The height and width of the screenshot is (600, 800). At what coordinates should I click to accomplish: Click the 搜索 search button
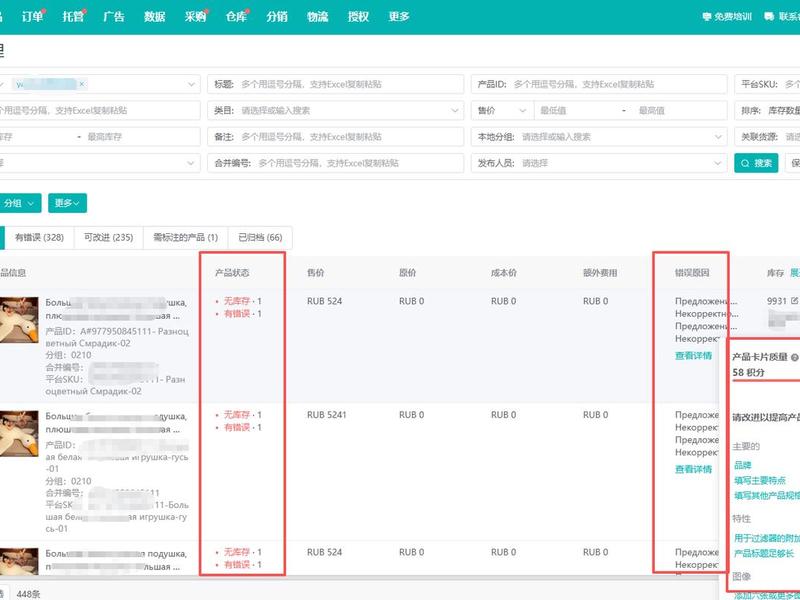click(x=756, y=163)
